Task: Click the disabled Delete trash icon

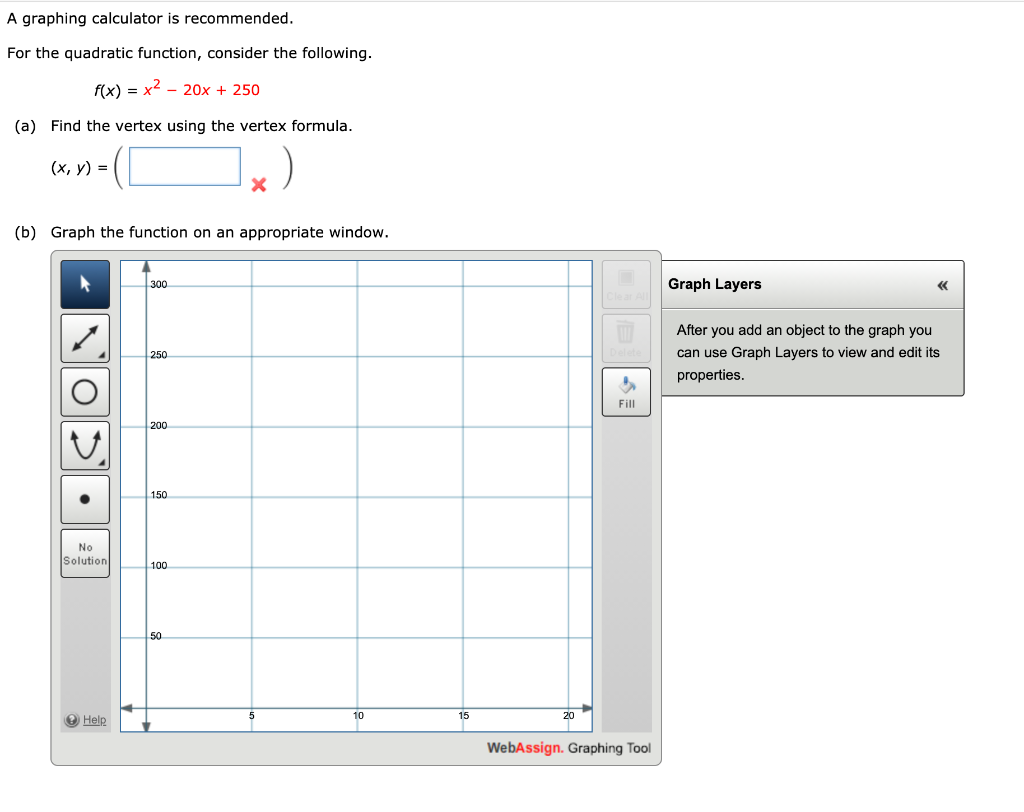Action: point(626,337)
